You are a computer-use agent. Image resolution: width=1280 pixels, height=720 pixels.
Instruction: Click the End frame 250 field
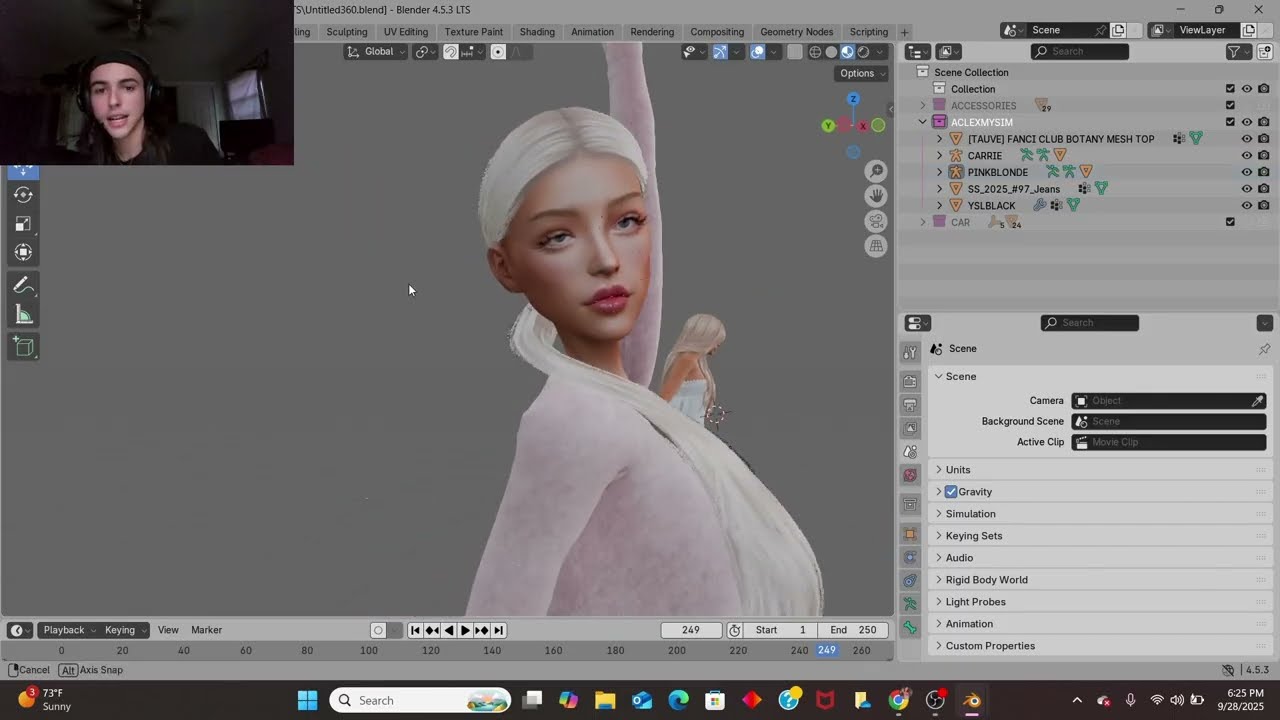click(853, 630)
